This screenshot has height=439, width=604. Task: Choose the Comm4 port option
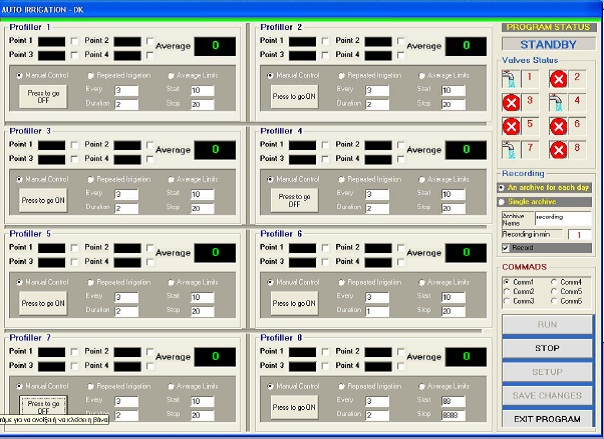tap(555, 282)
